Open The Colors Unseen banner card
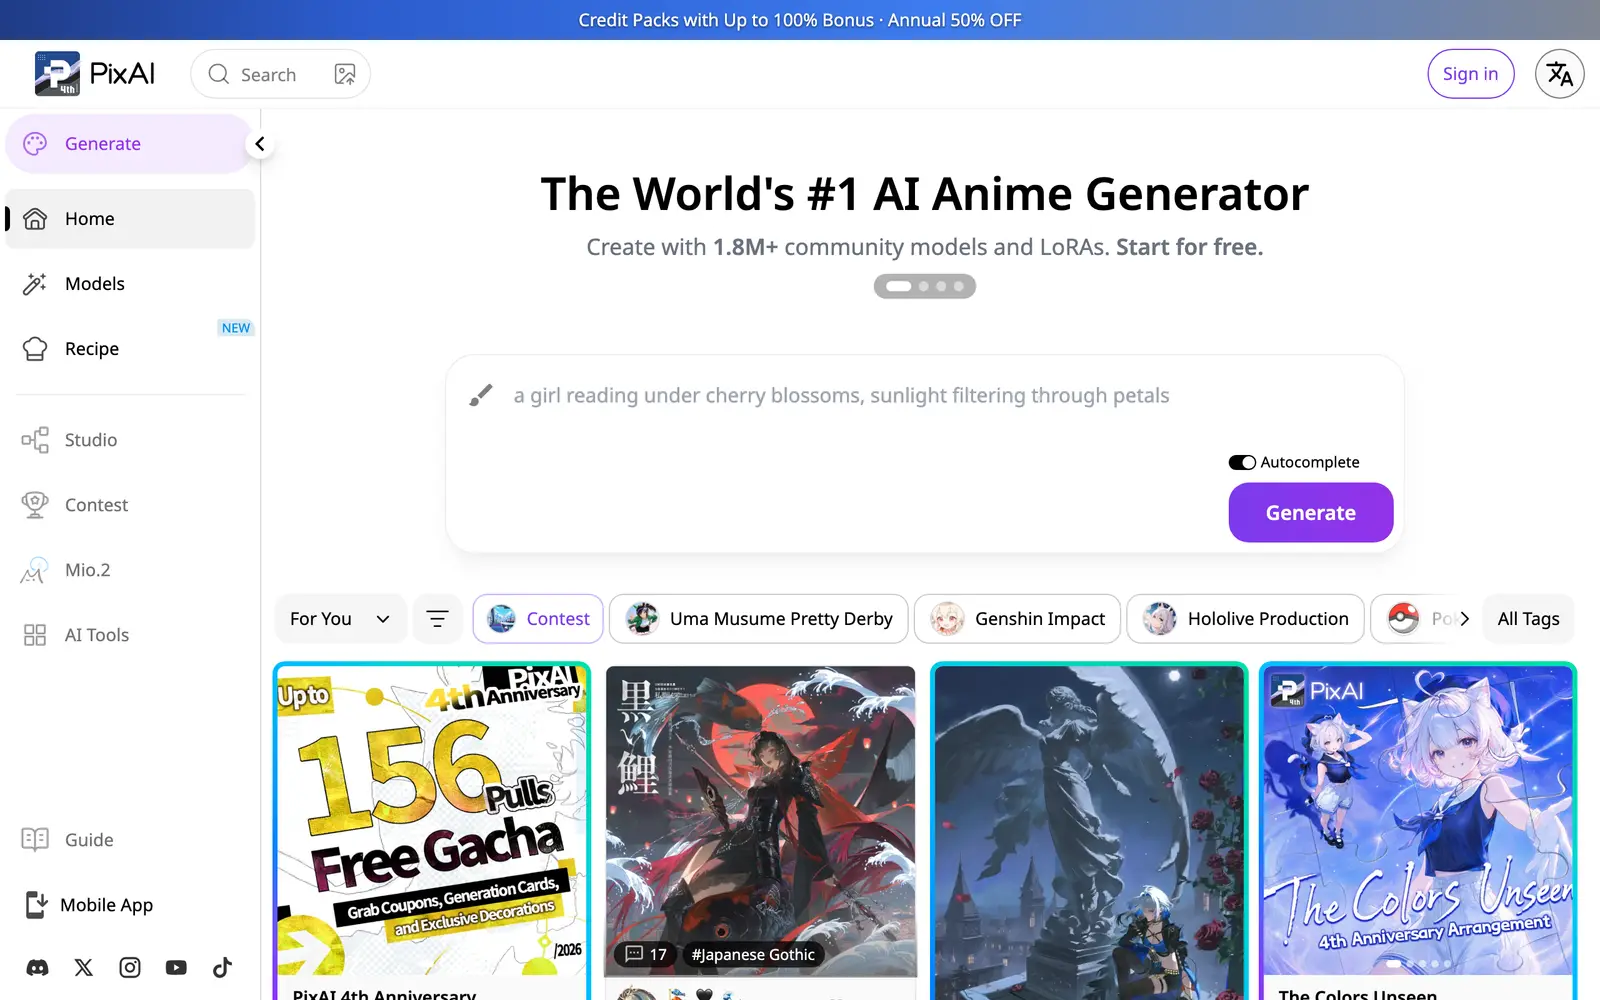This screenshot has height=1000, width=1600. tap(1417, 820)
